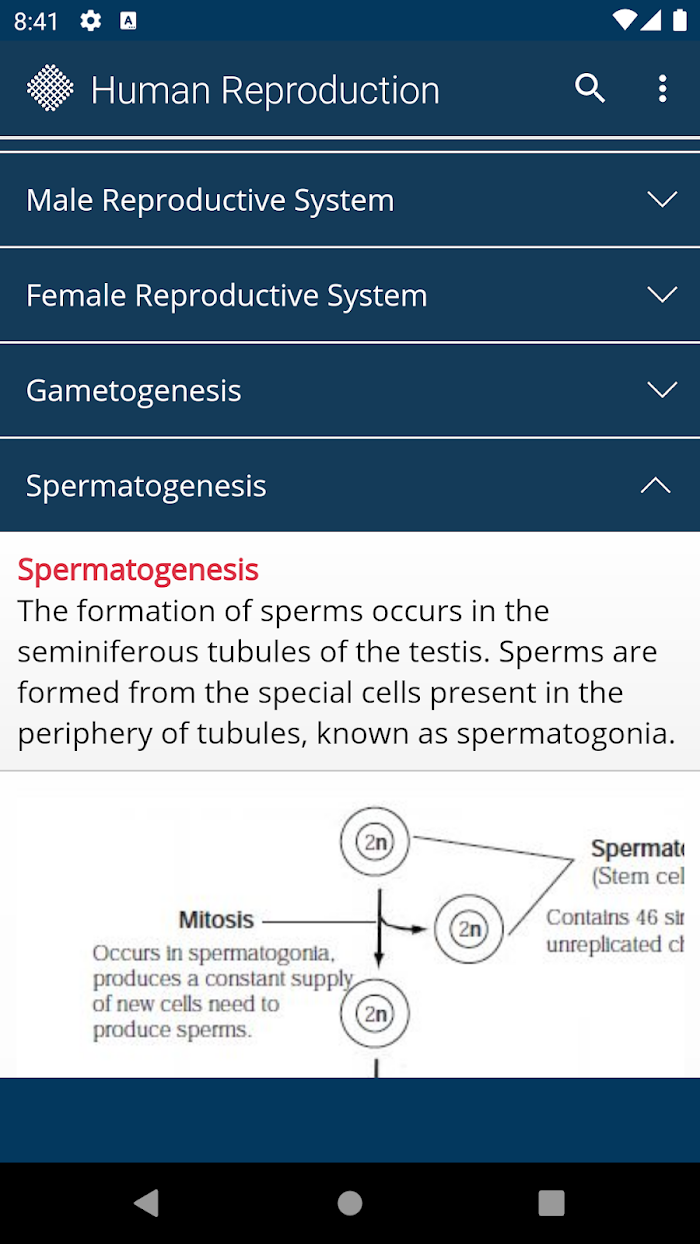Expand Female Reproductive System chevron
Screen dimensions: 700x1244
662,295
